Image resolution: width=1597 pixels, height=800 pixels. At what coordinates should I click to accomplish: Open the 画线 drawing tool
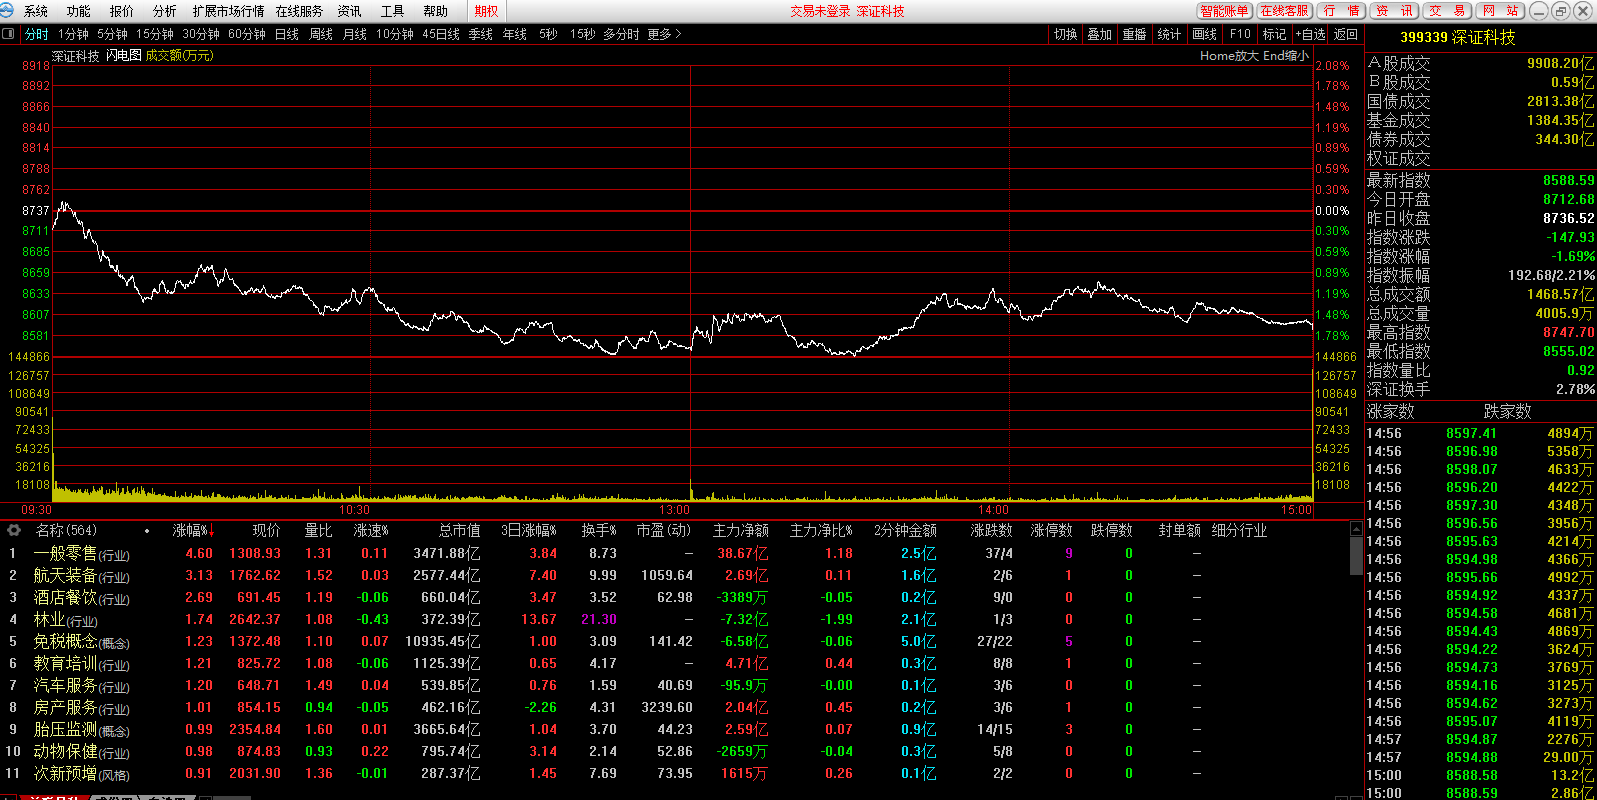pyautogui.click(x=1204, y=34)
